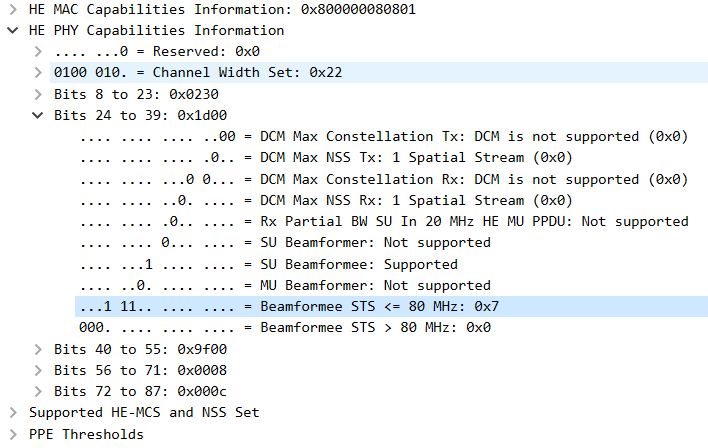Image resolution: width=708 pixels, height=448 pixels.
Task: Expand PPE Thresholds node
Action: pyautogui.click(x=13, y=434)
